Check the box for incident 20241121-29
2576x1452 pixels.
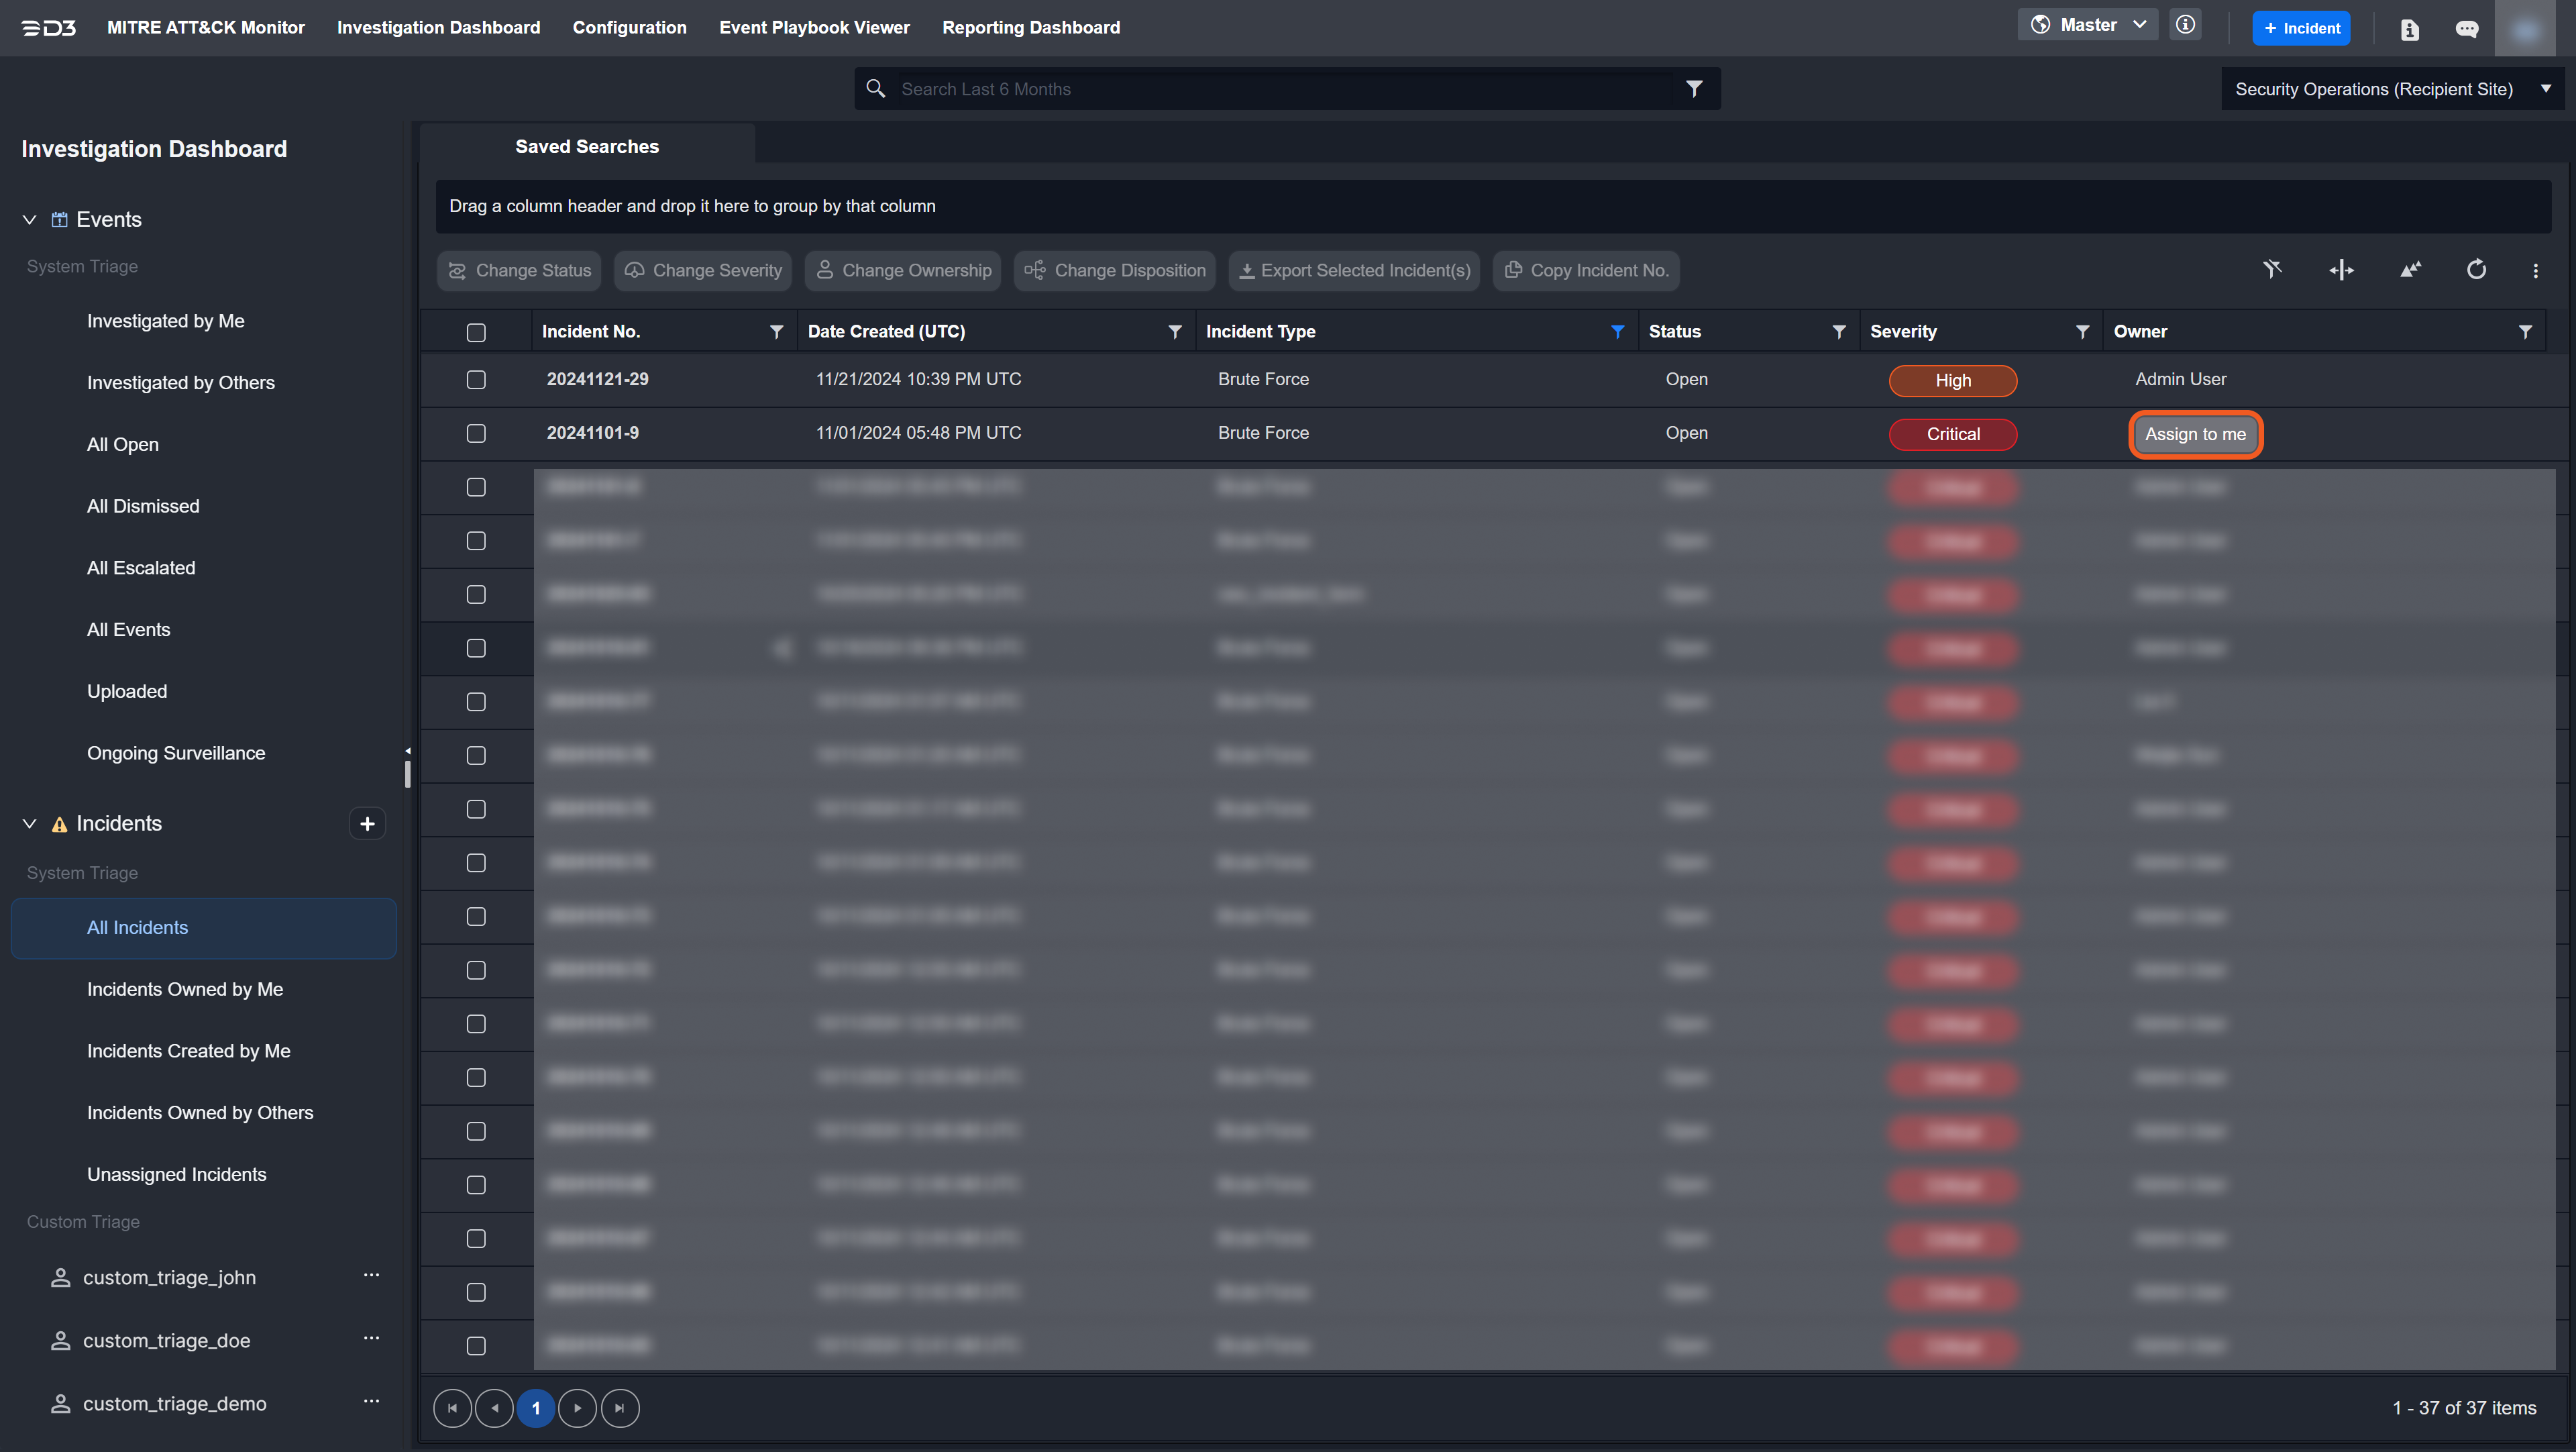476,379
